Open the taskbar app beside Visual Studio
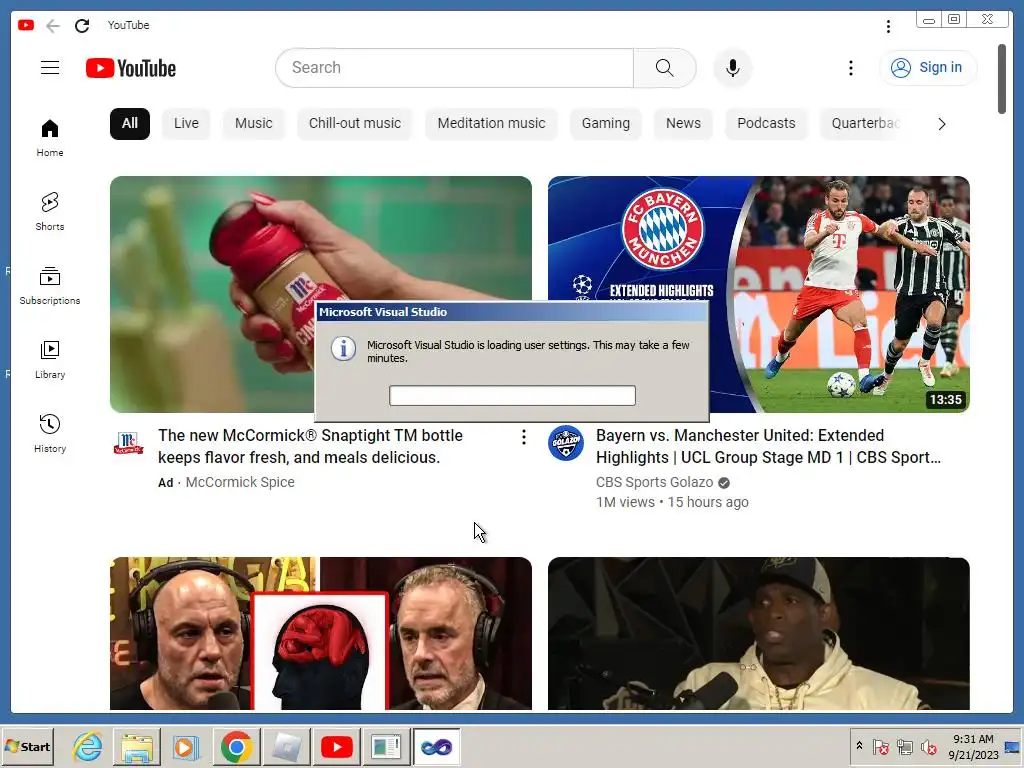The height and width of the screenshot is (768, 1024). (x=386, y=746)
